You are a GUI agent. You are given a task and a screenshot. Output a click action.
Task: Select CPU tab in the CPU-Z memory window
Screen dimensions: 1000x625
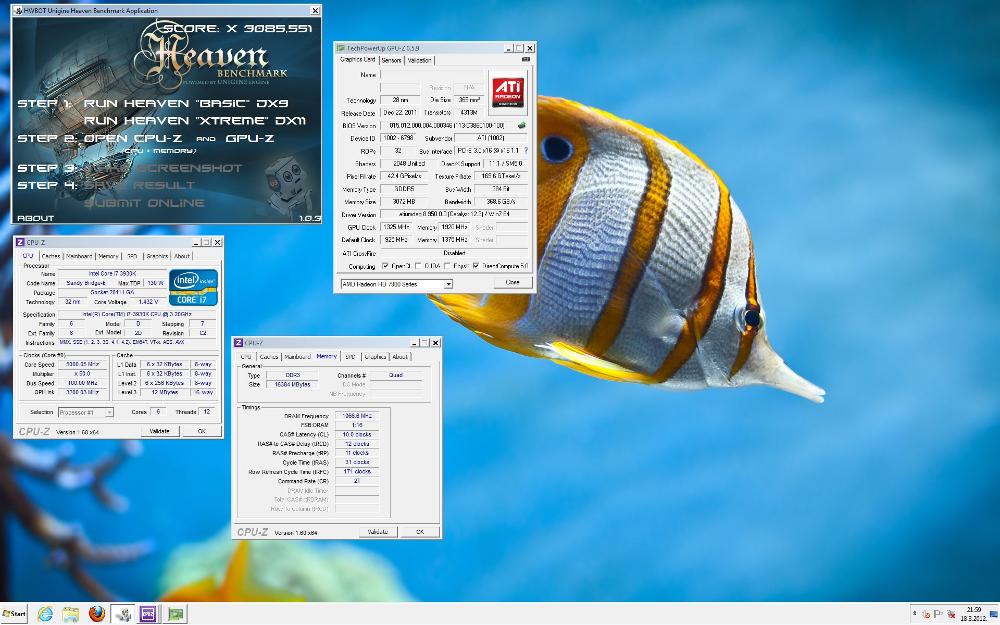[246, 357]
